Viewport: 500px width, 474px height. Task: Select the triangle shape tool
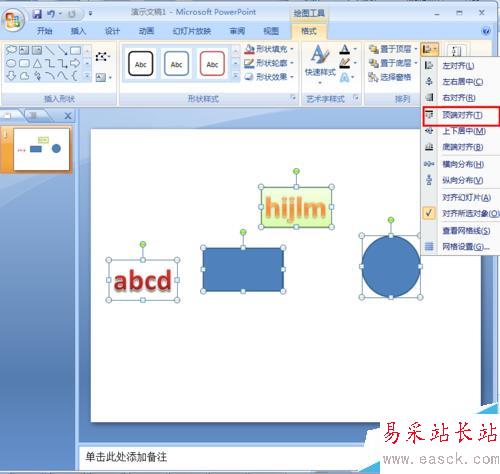(x=37, y=63)
